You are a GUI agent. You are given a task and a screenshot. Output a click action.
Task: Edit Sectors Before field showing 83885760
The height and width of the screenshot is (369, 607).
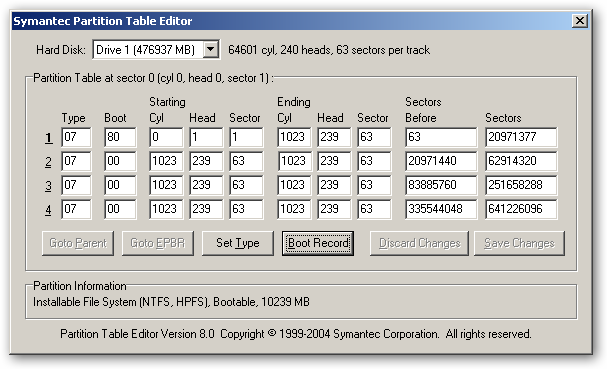click(x=441, y=185)
